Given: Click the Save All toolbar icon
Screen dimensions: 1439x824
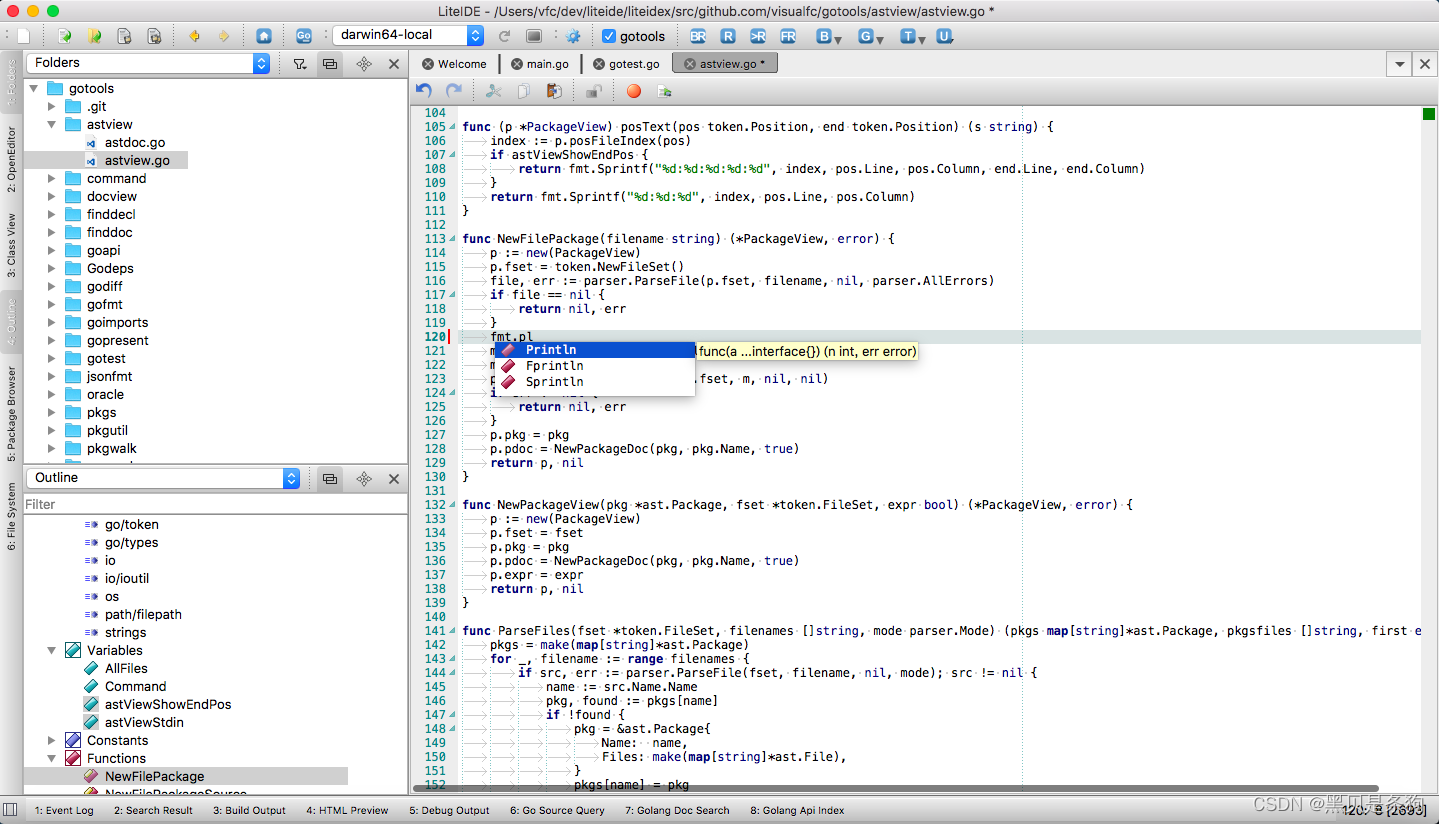Looking at the screenshot, I should 154,36.
